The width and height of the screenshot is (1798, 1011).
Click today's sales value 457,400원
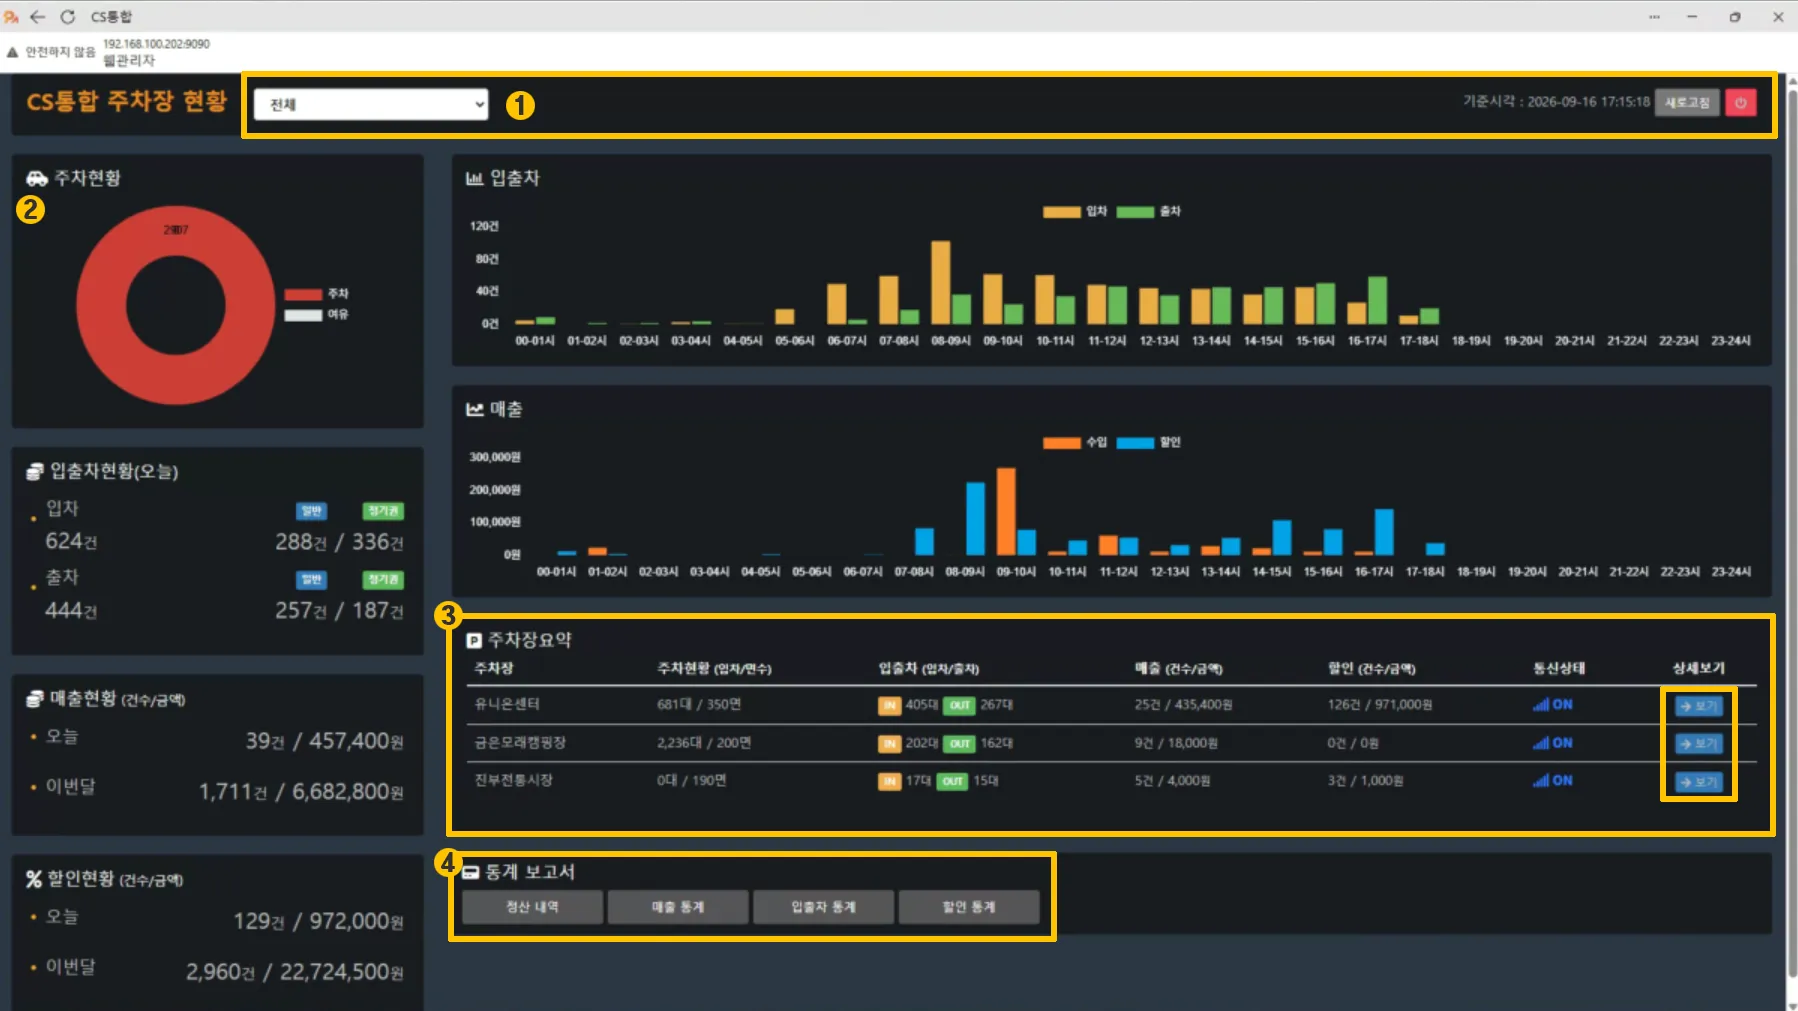[356, 741]
